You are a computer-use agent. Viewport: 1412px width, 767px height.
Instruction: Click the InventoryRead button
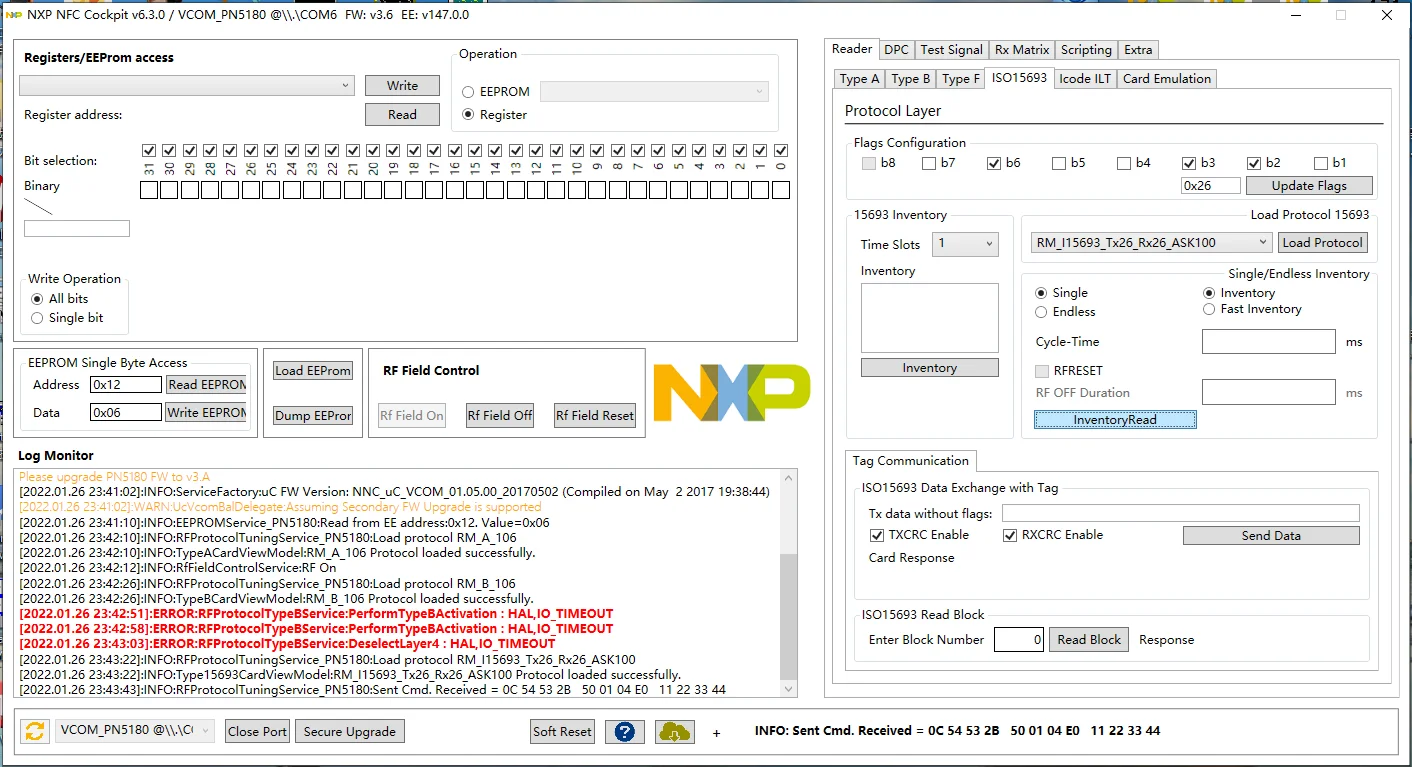click(1115, 420)
